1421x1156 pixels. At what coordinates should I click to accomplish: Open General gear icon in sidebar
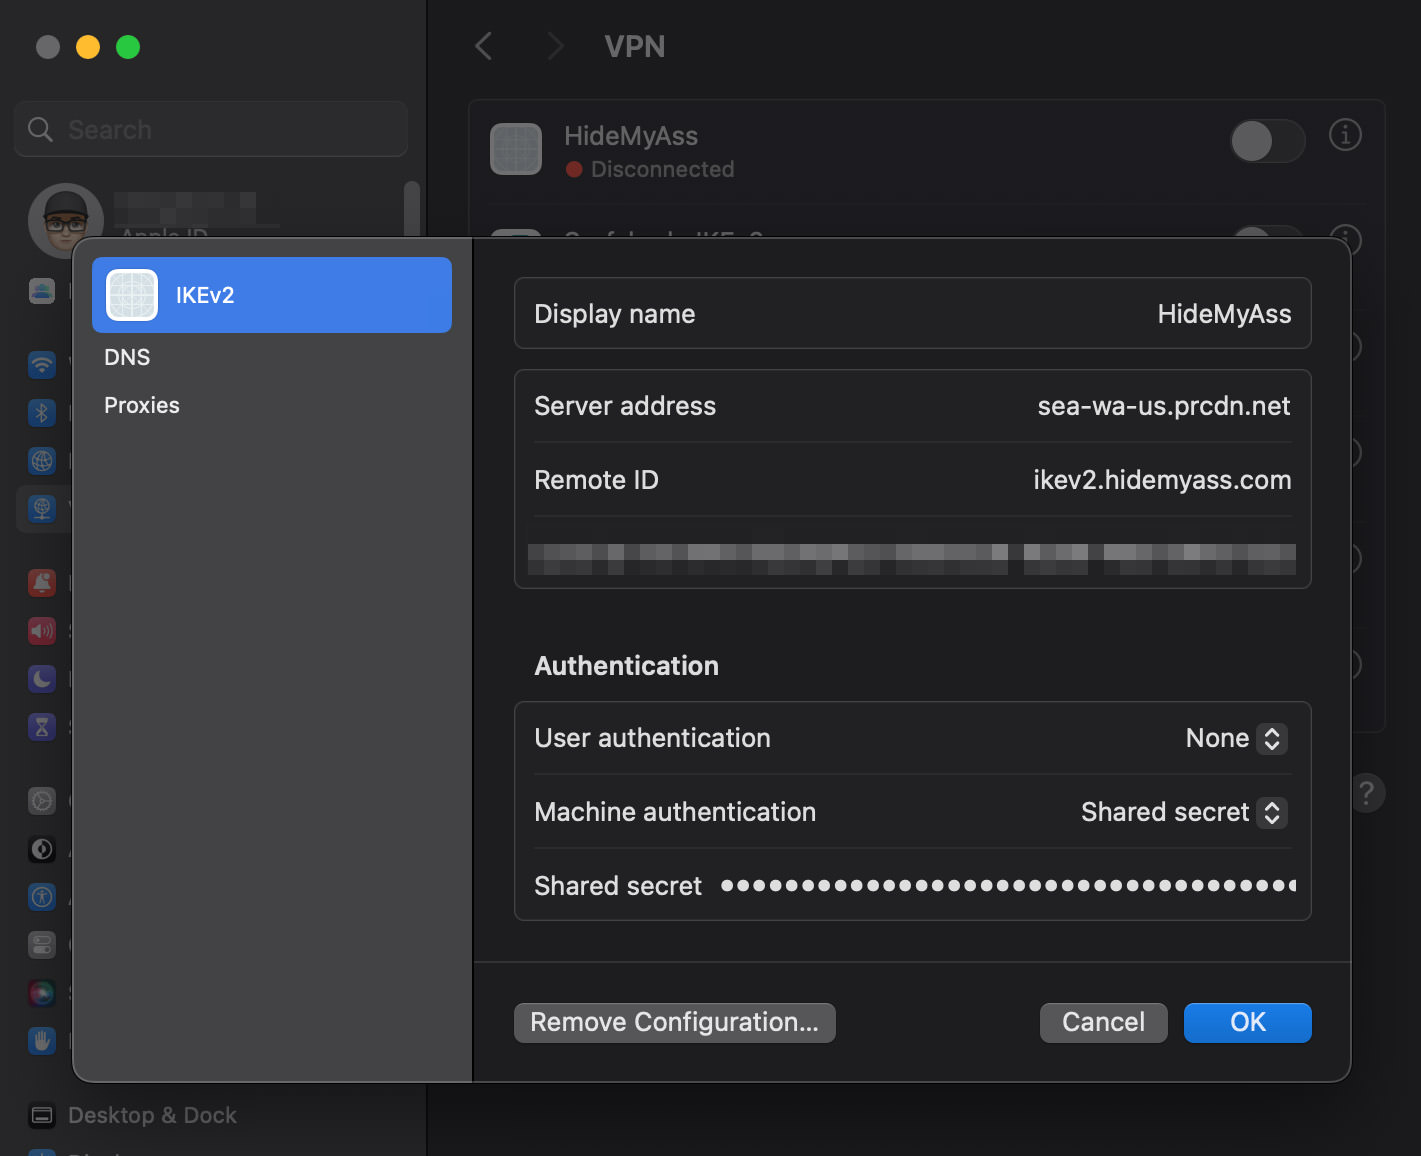[x=42, y=800]
